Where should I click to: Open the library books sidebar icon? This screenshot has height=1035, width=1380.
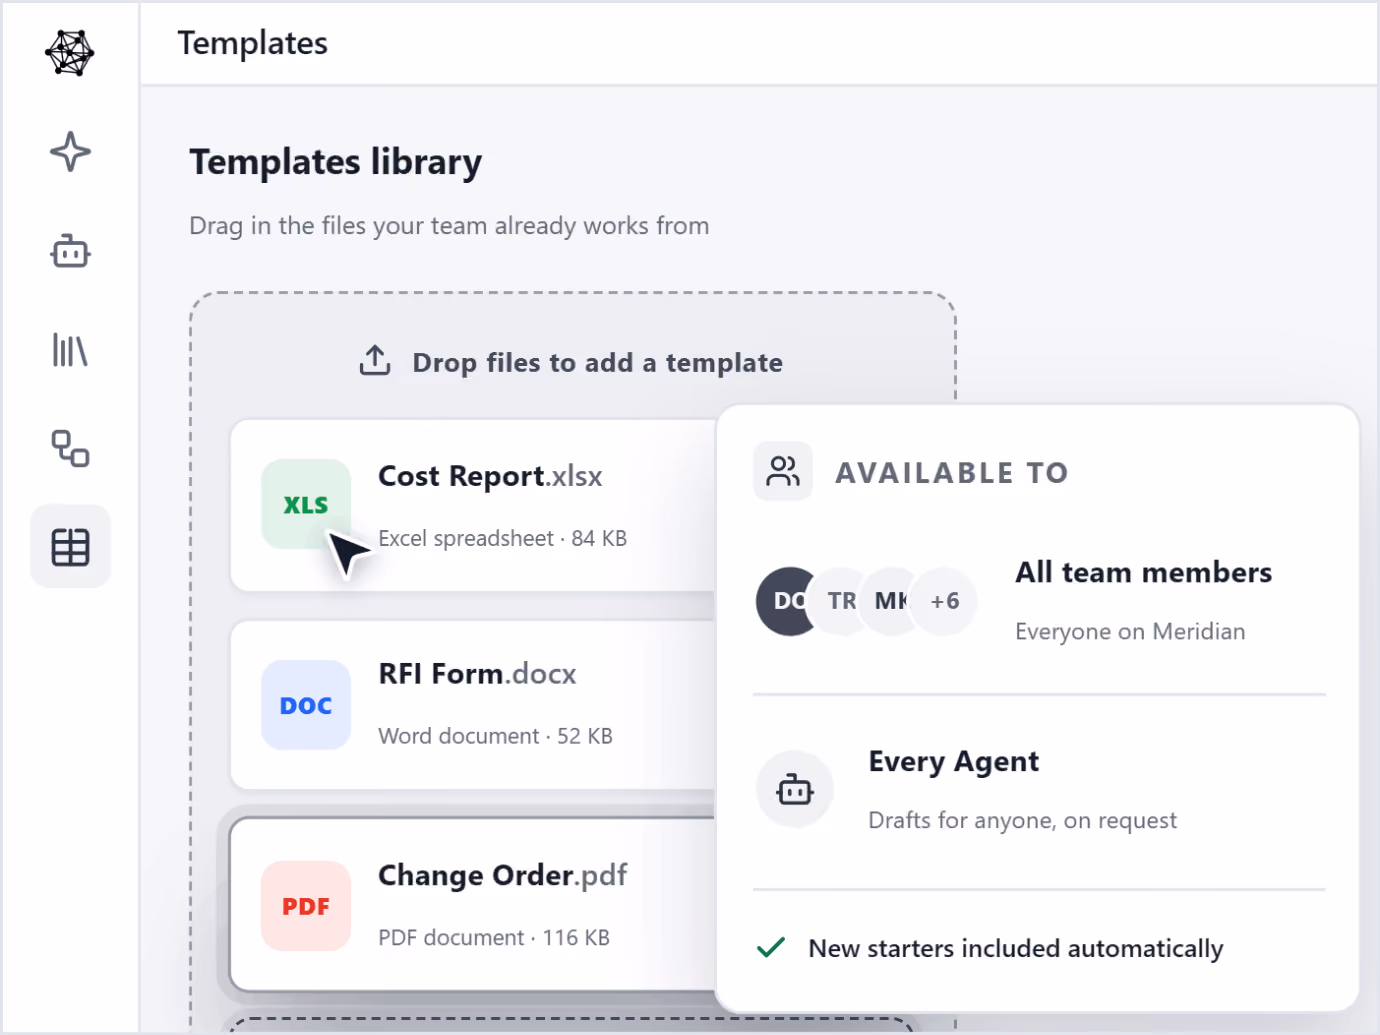[70, 350]
